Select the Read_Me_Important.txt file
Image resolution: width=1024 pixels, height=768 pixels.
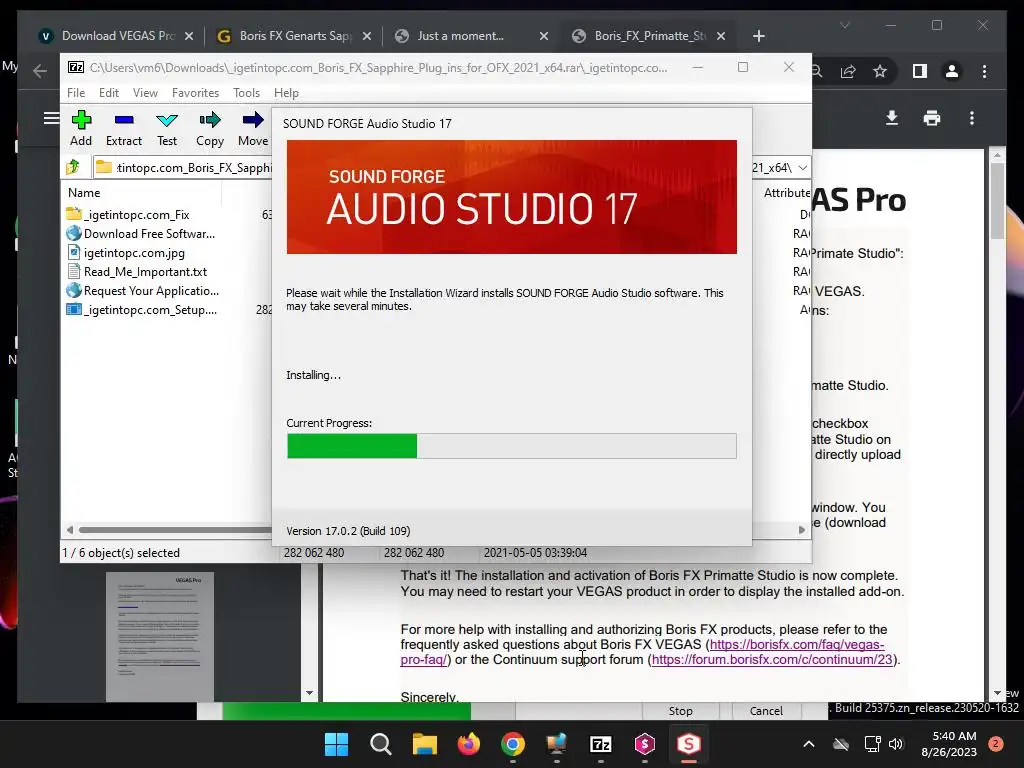tap(145, 272)
